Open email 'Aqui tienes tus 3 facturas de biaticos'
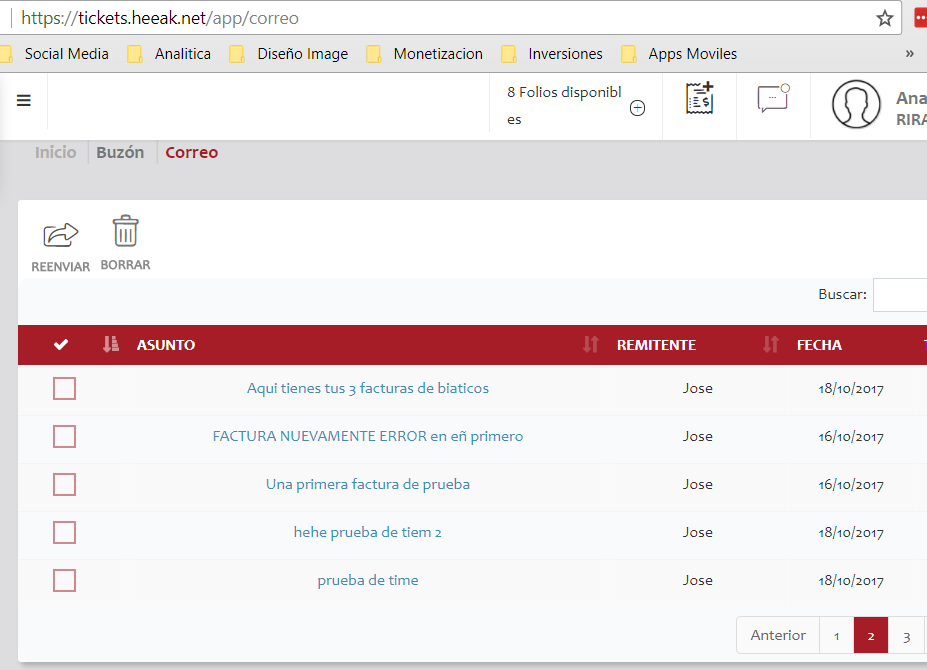 [x=368, y=389]
